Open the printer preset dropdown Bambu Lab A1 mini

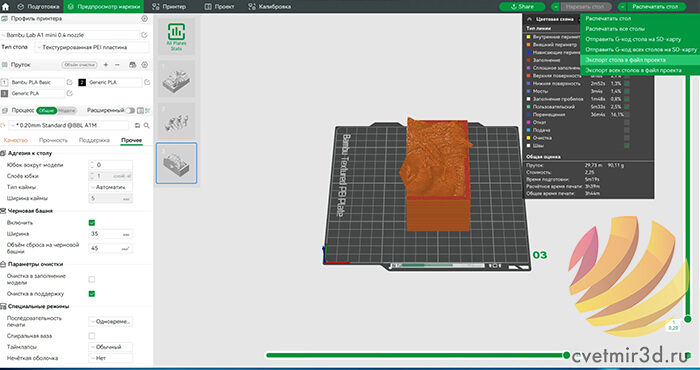tap(71, 35)
